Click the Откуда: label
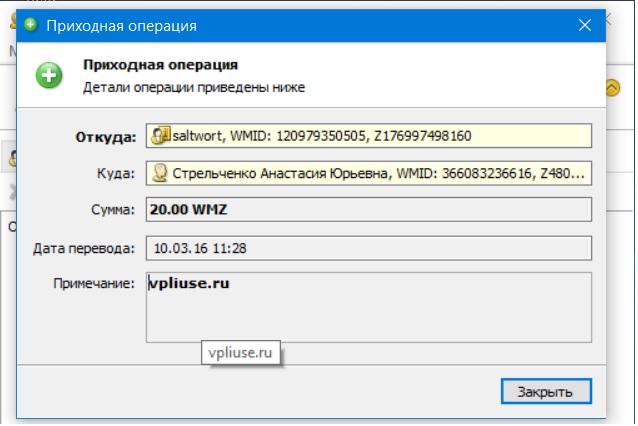 point(106,137)
